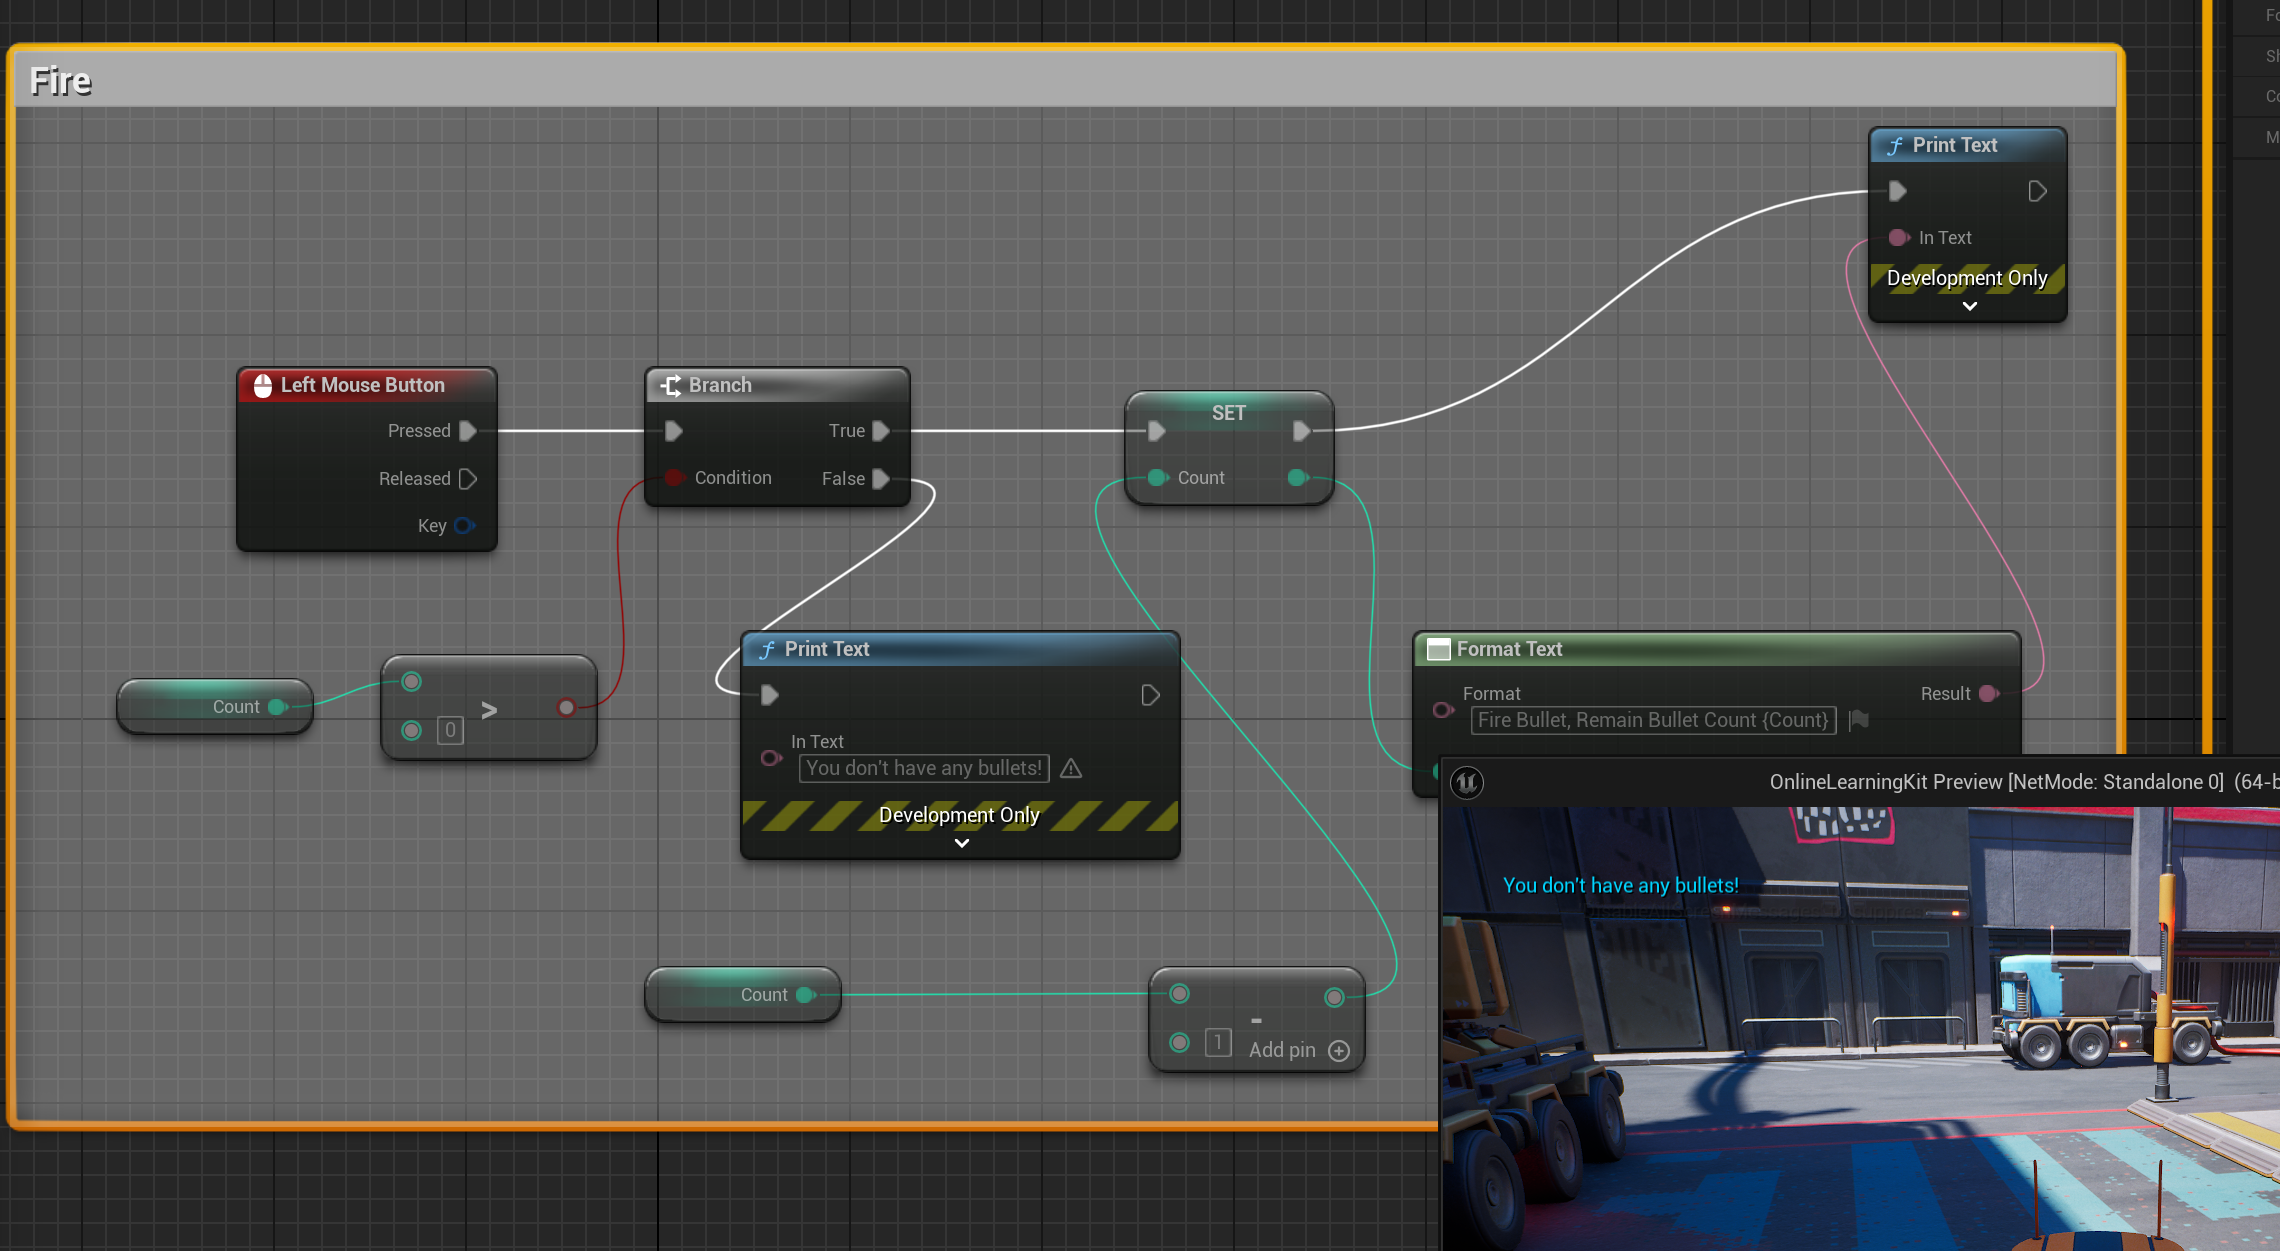Click the Branch Condition boolean pin

click(x=675, y=478)
